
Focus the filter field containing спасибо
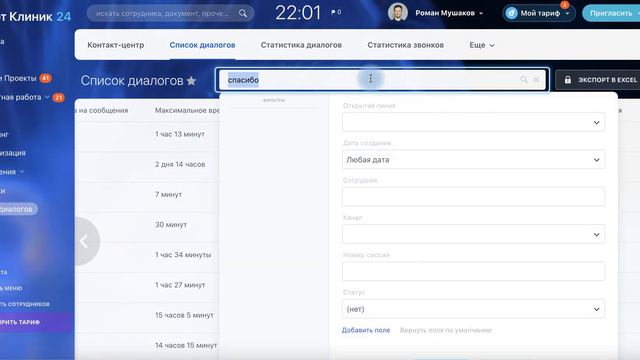coord(382,80)
